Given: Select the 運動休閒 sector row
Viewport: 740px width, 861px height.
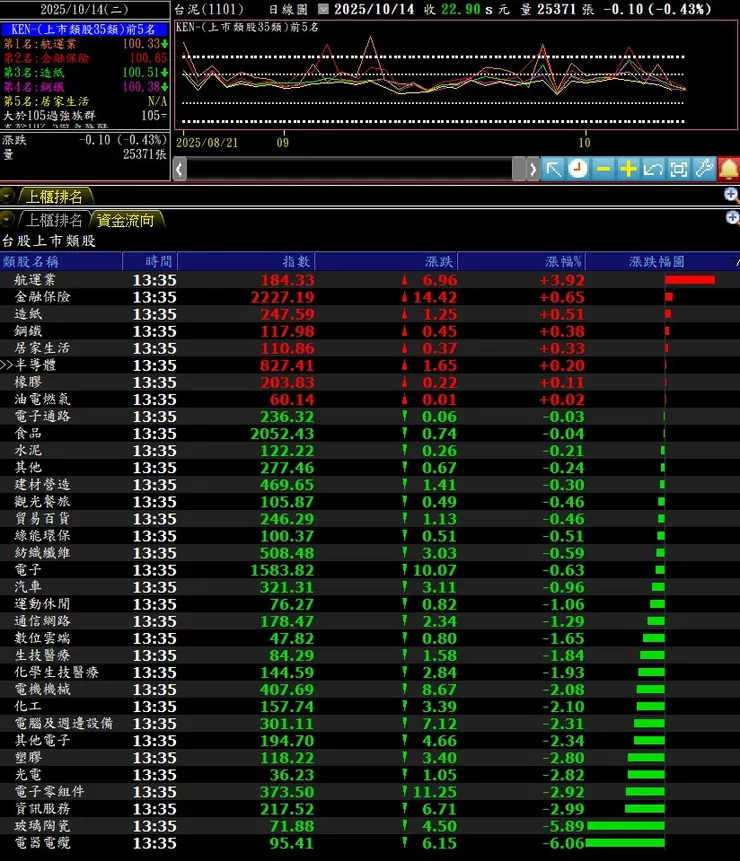Looking at the screenshot, I should [x=370, y=604].
